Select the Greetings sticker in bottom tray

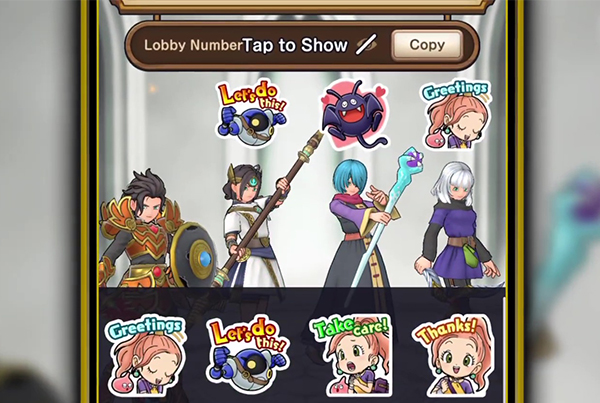tap(146, 356)
